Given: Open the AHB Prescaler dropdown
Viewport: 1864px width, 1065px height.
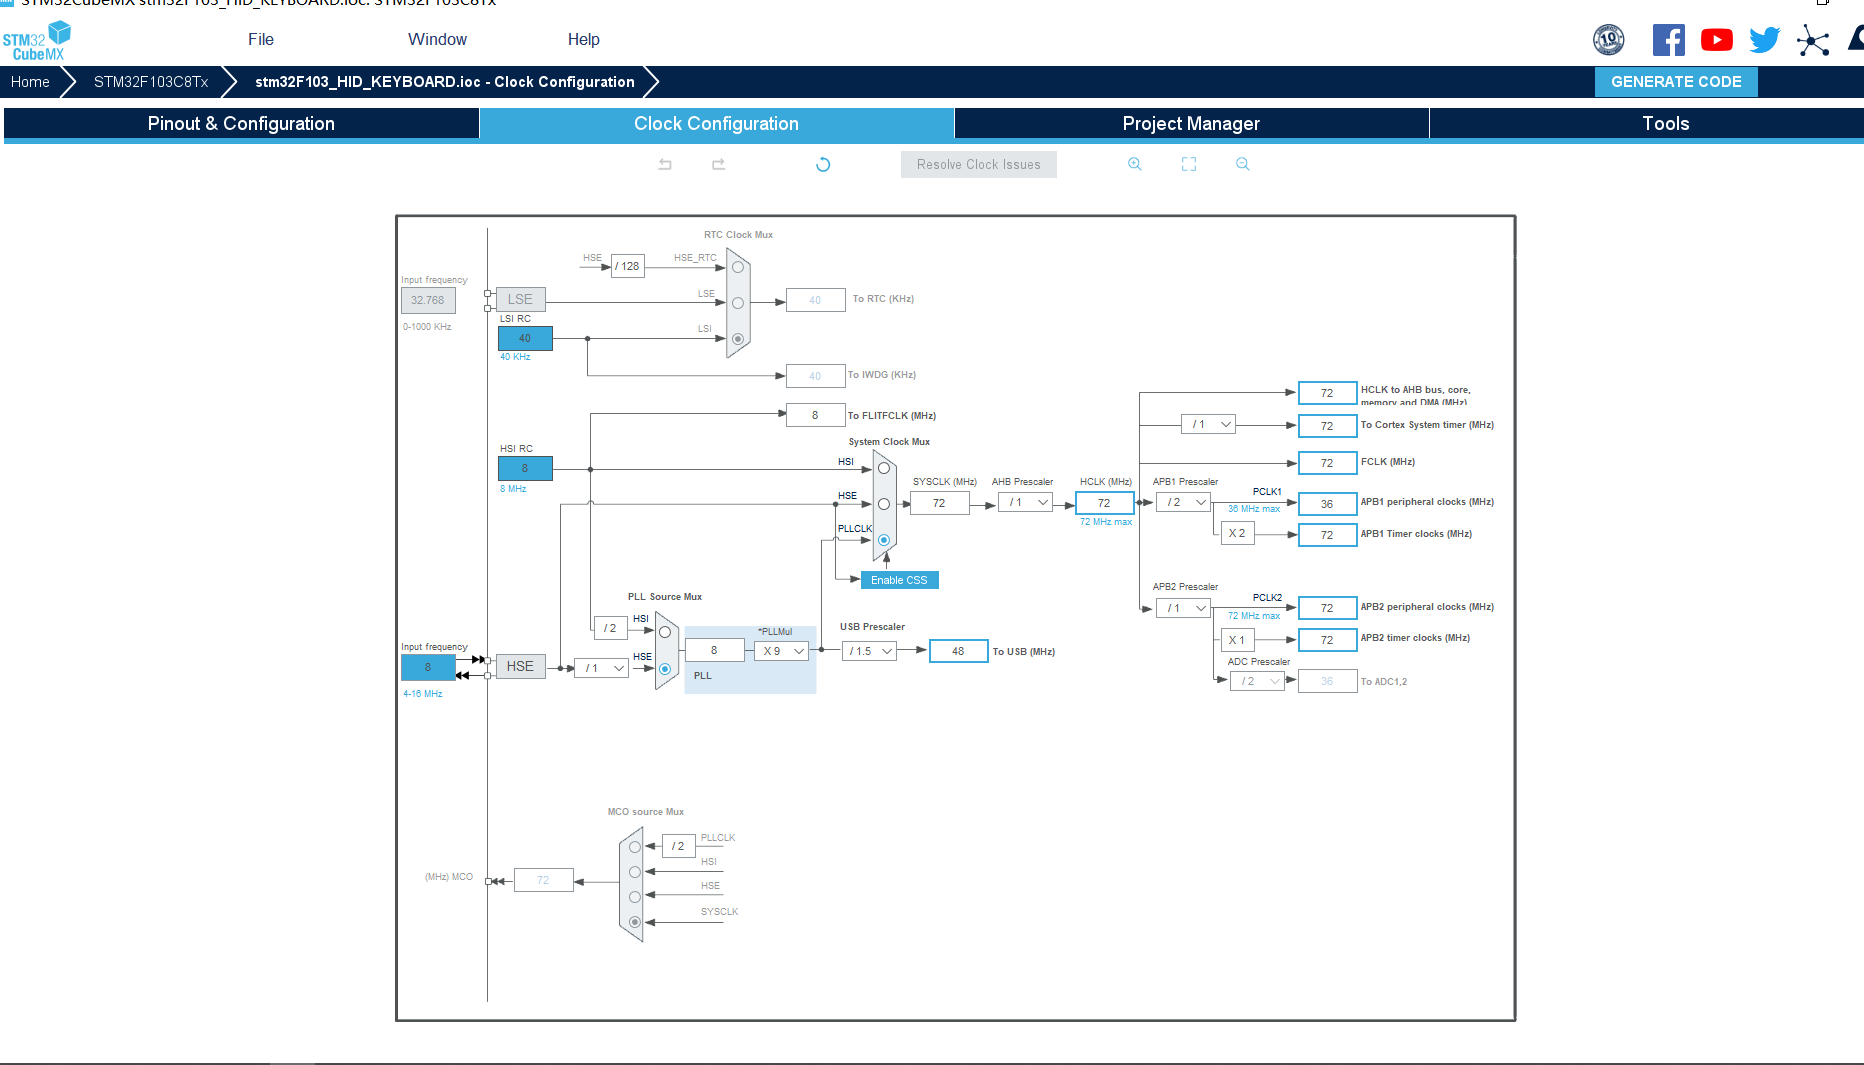Looking at the screenshot, I should (x=1026, y=503).
